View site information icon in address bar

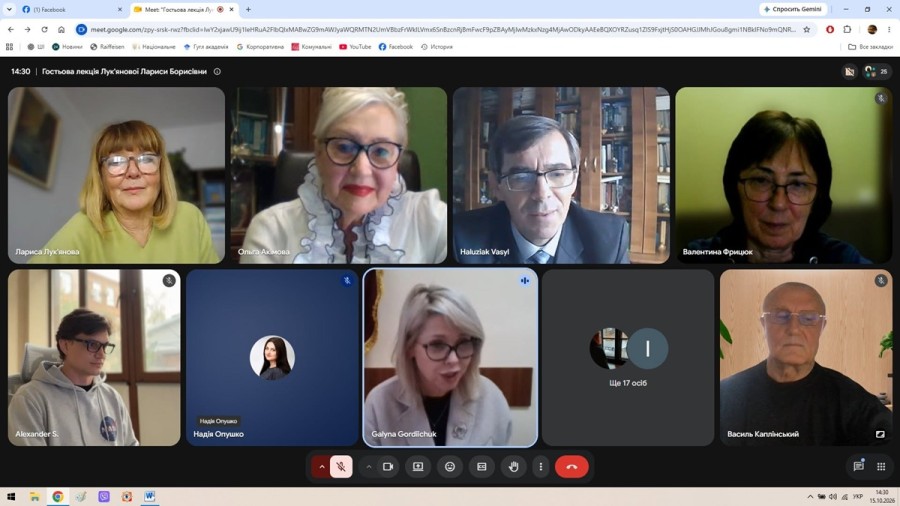(x=82, y=29)
